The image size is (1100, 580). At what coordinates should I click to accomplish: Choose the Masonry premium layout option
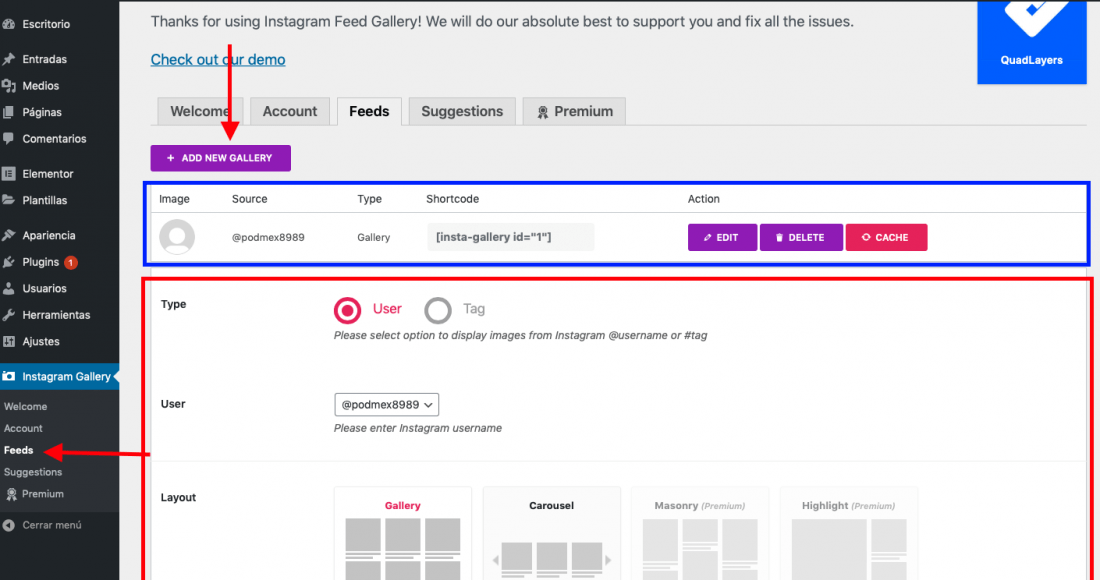pyautogui.click(x=700, y=534)
